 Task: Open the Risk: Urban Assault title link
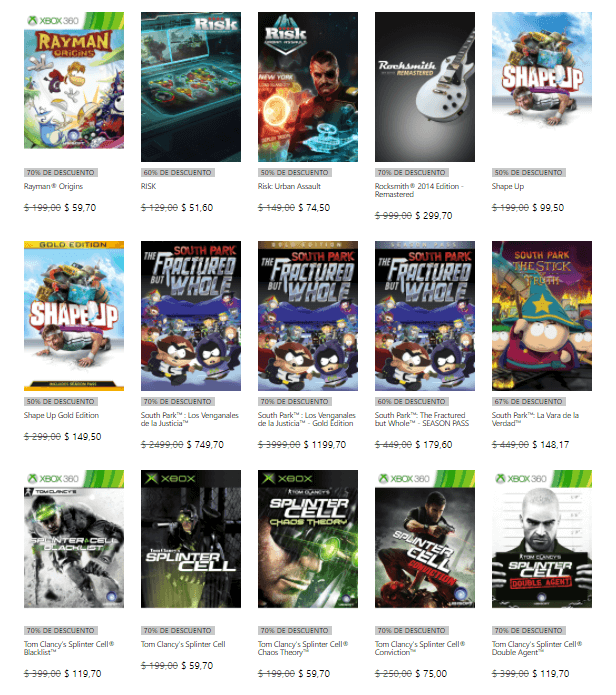pyautogui.click(x=289, y=187)
